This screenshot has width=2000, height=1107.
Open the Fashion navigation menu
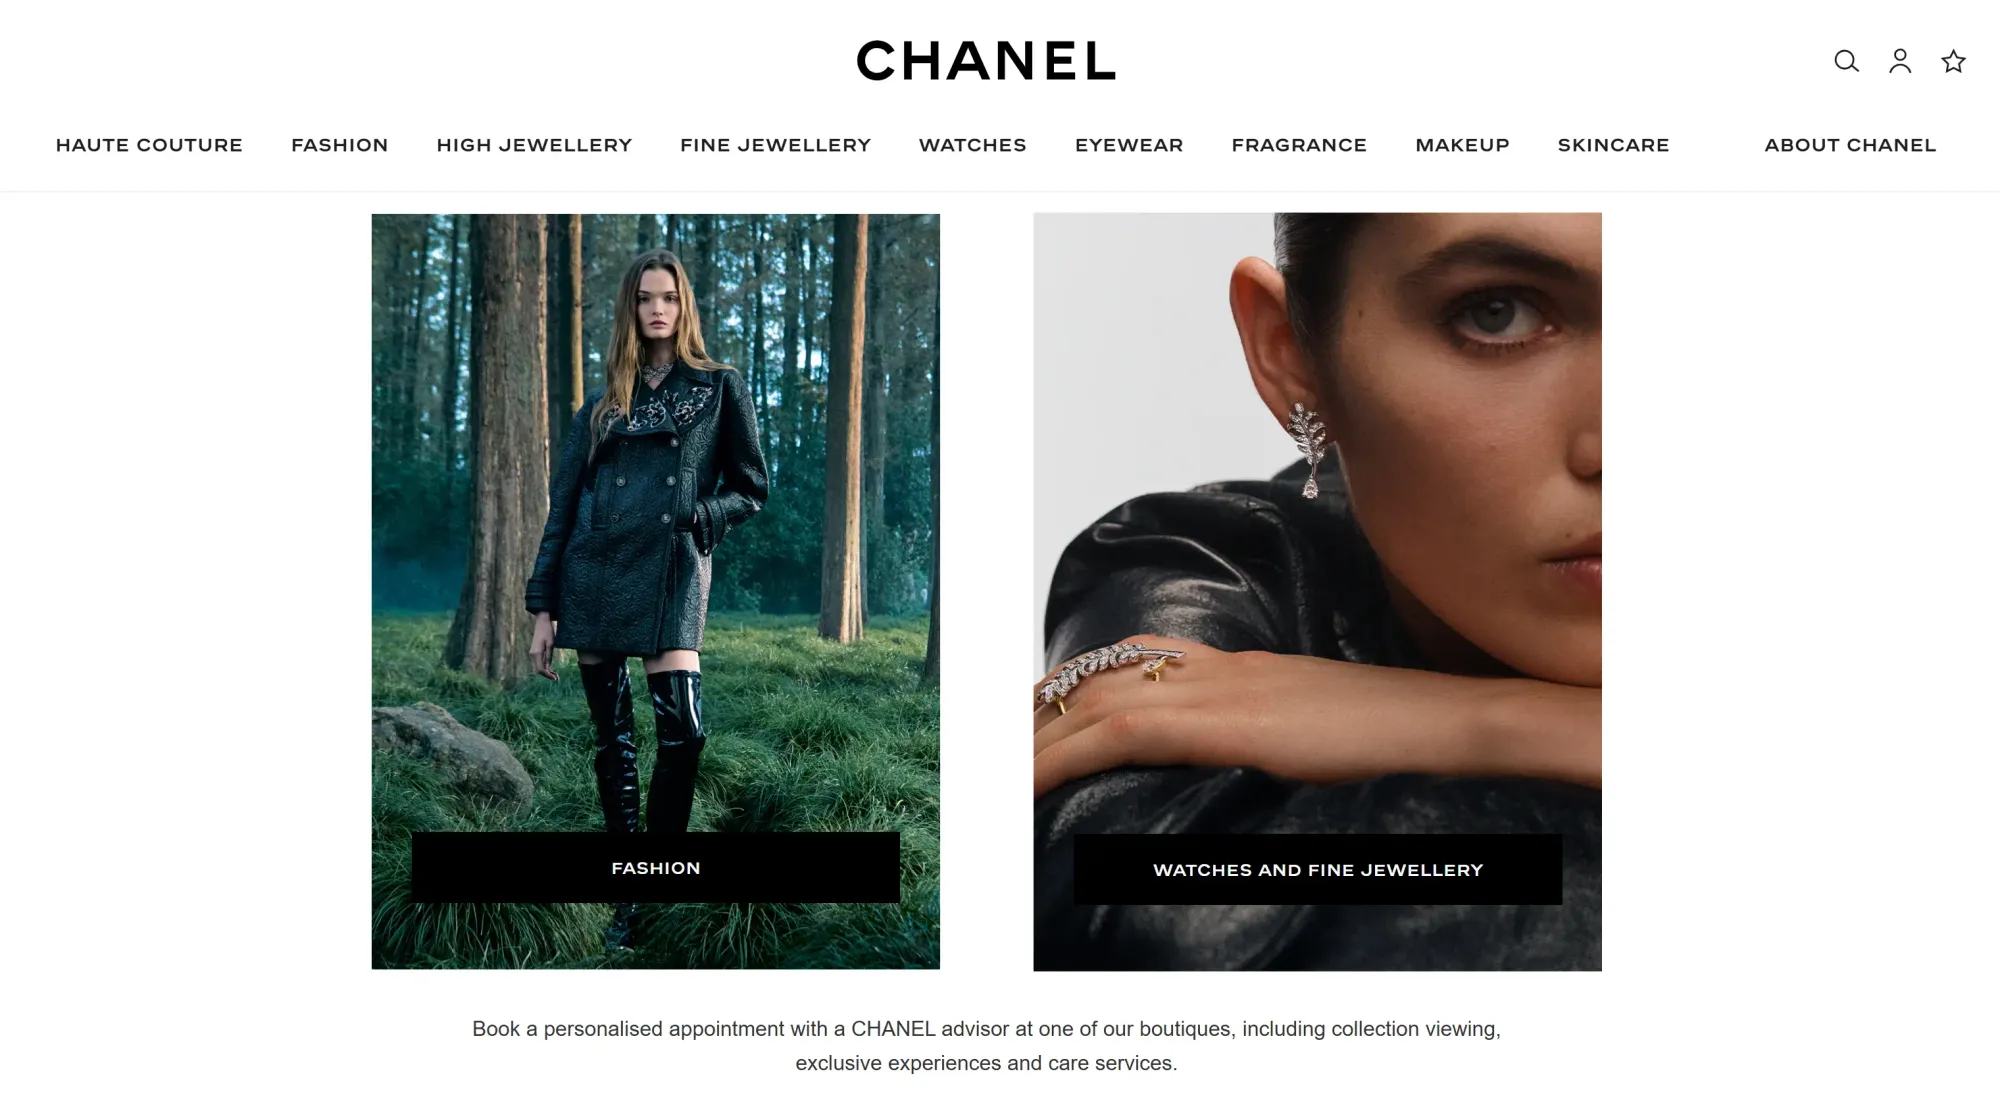pos(340,145)
